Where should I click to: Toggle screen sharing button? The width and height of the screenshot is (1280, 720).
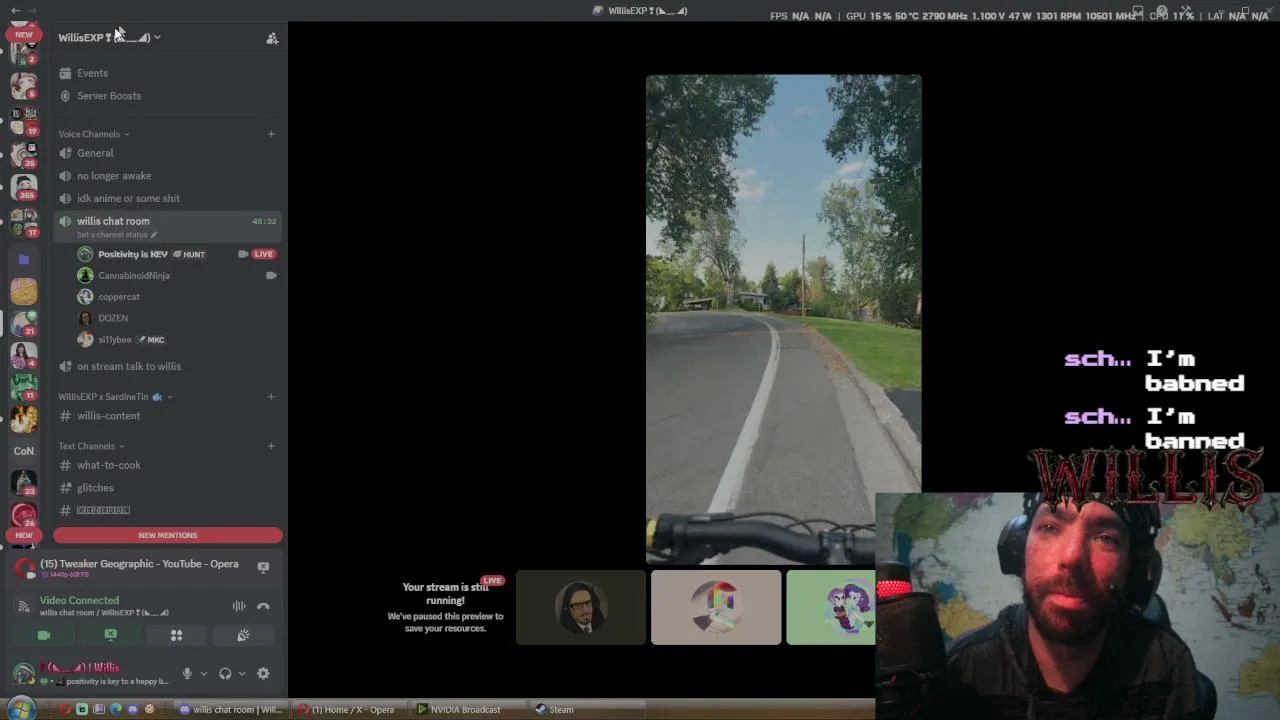click(110, 635)
